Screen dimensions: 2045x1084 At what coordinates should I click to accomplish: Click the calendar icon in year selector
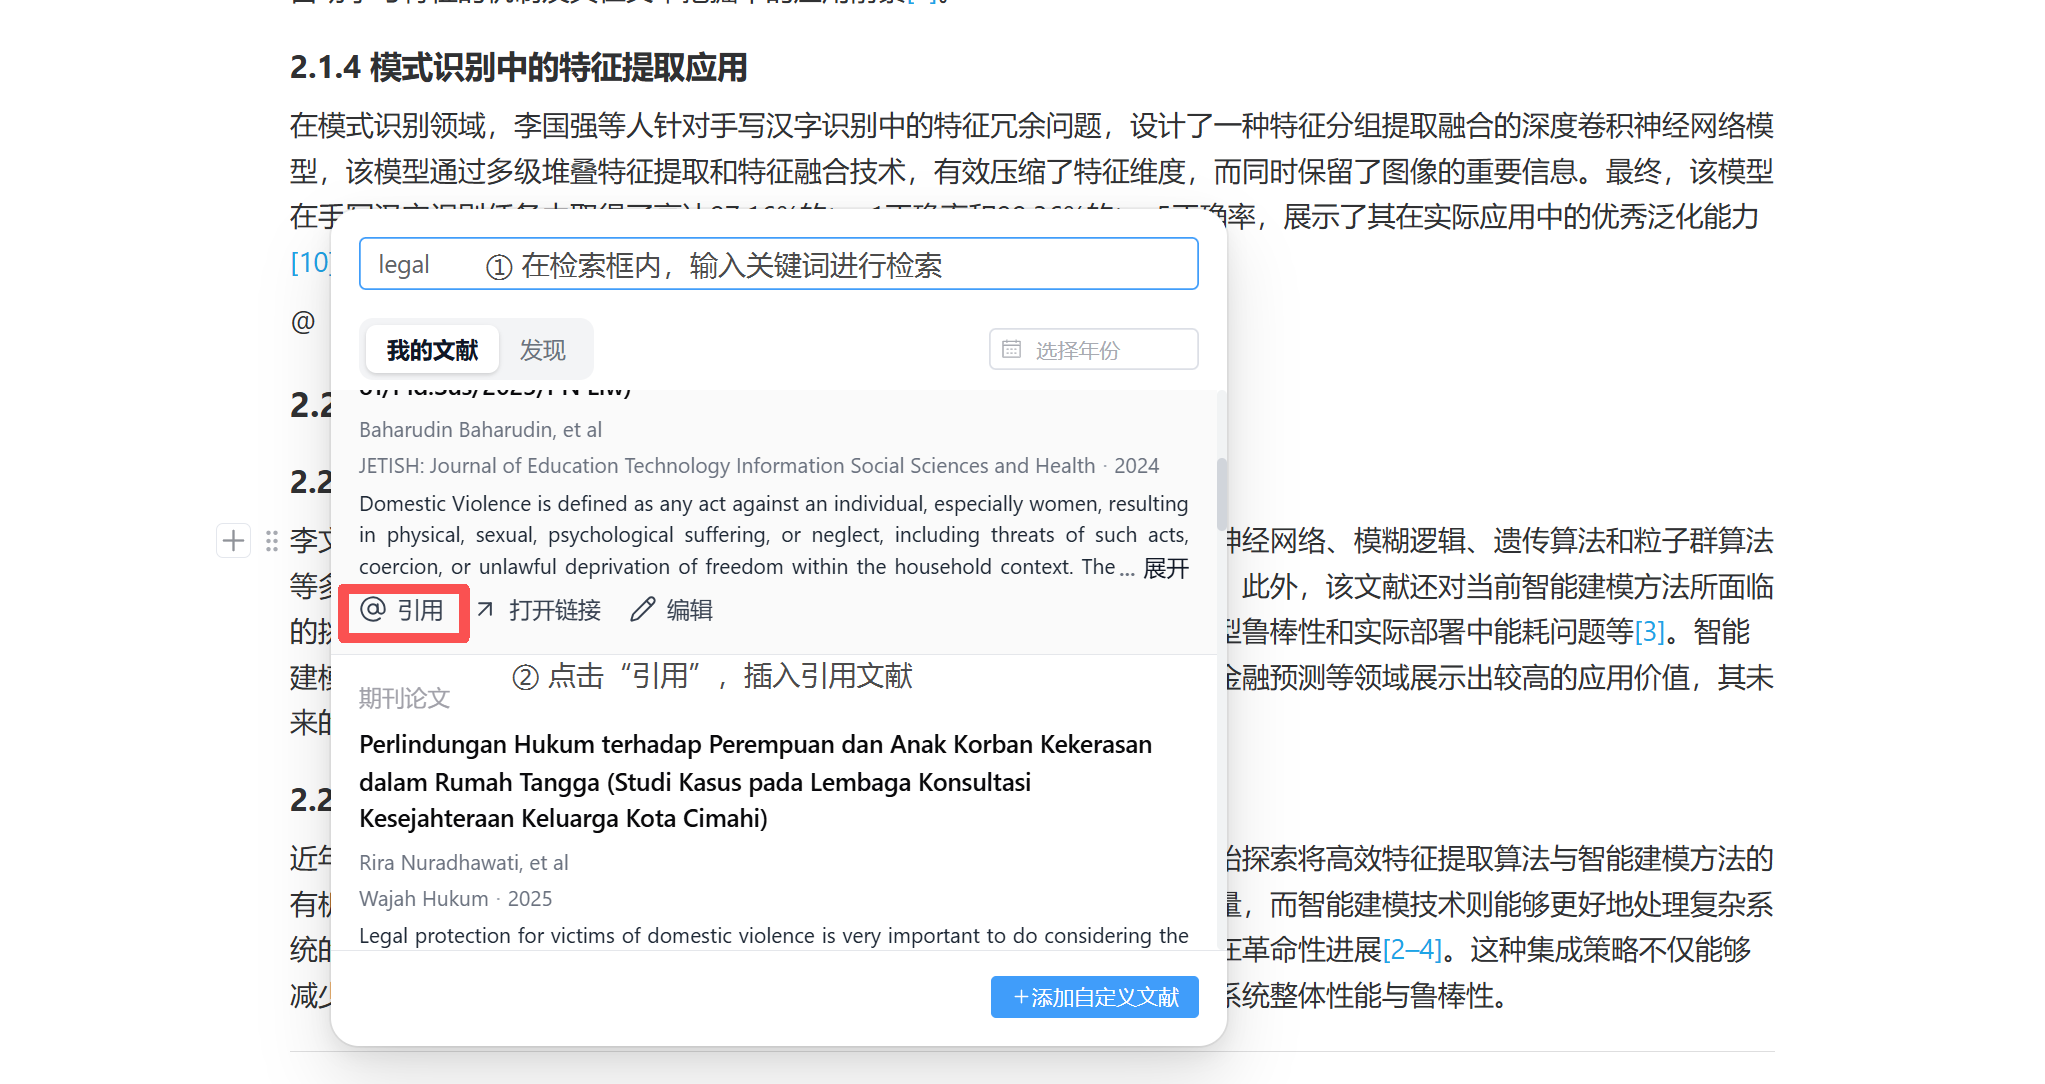pyautogui.click(x=1012, y=350)
